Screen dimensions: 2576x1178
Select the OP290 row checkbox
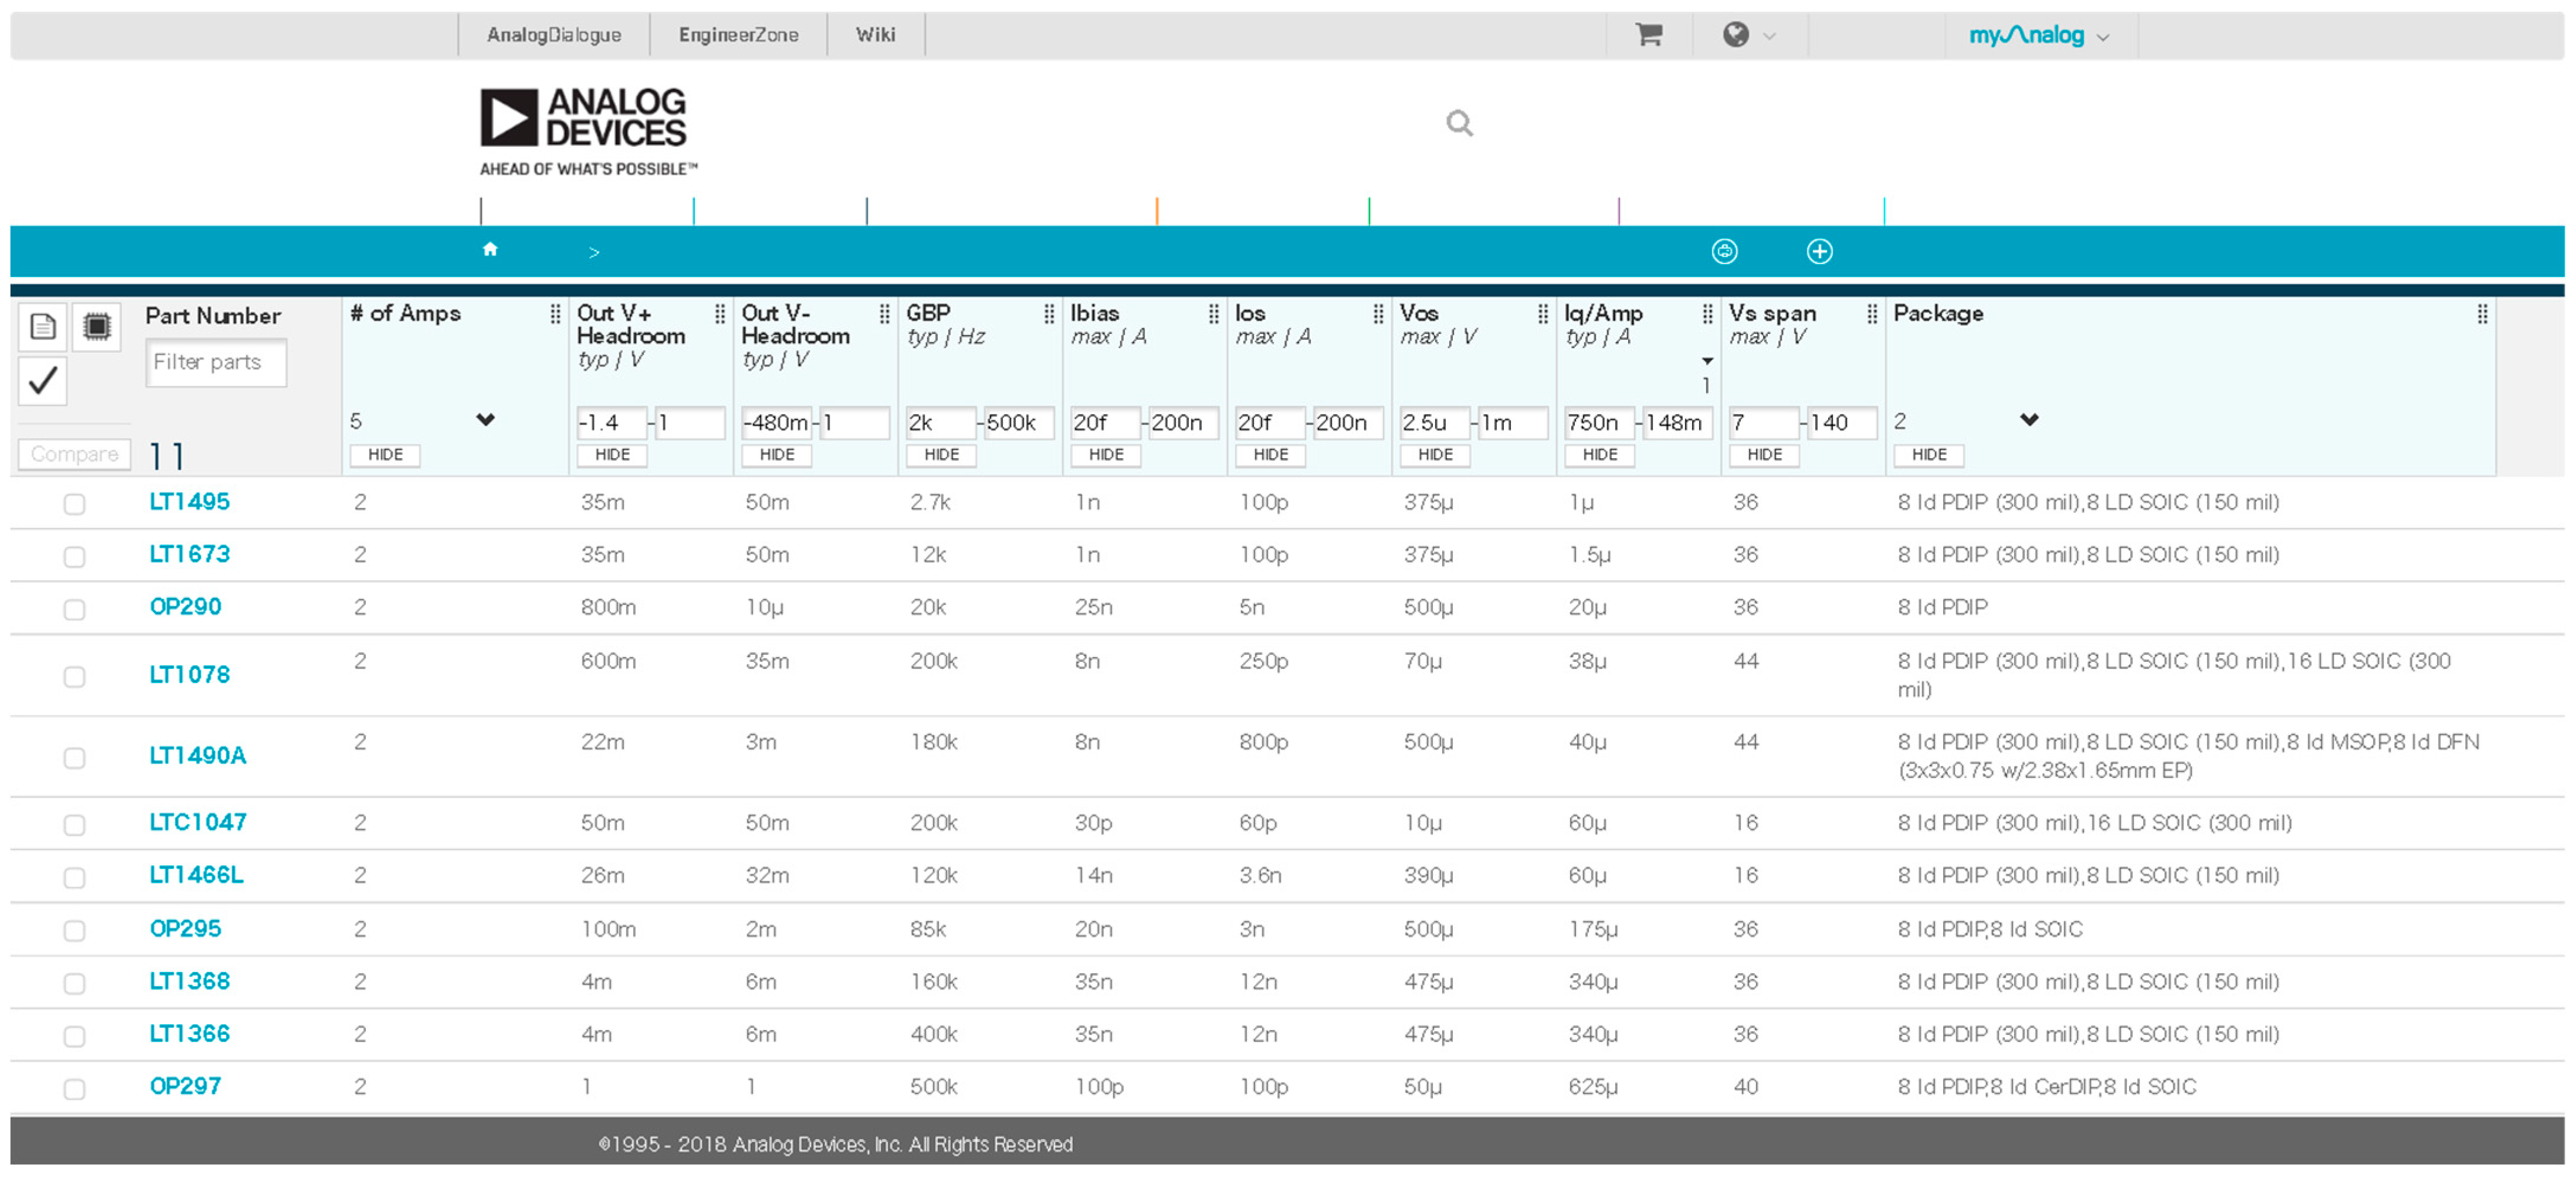coord(75,609)
